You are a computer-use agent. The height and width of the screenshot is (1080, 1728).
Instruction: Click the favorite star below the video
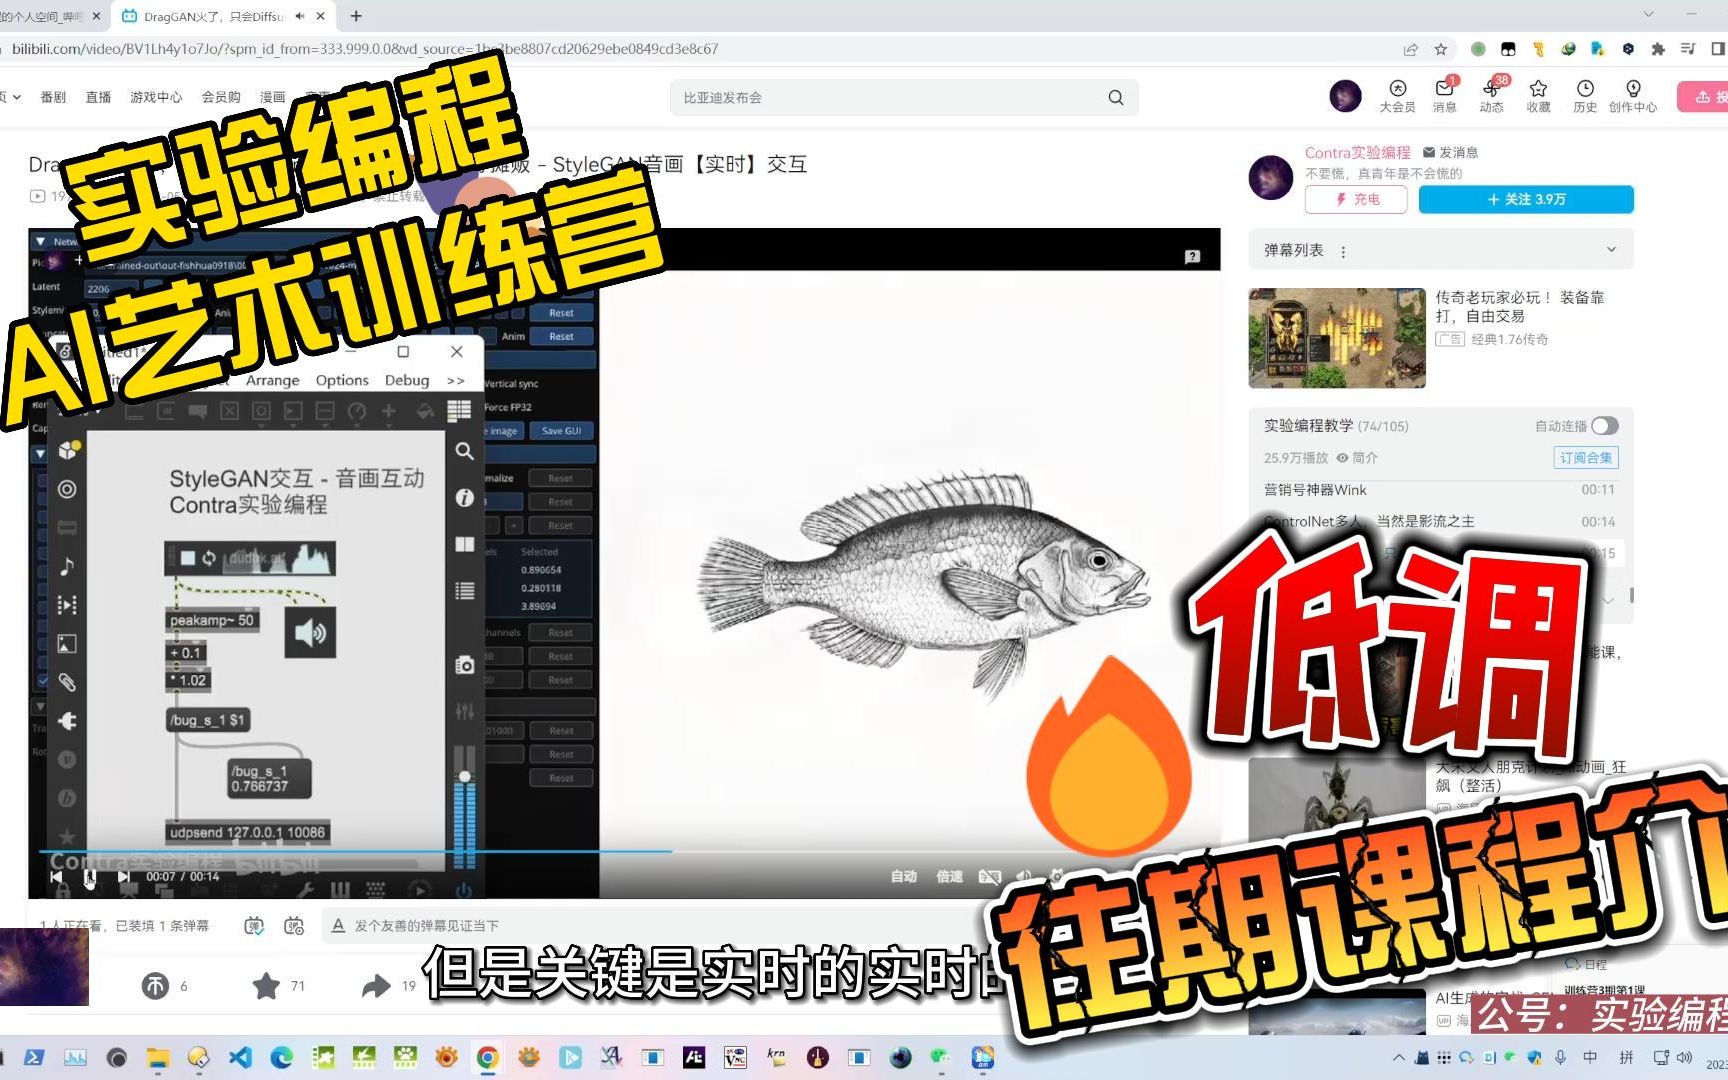tap(266, 986)
